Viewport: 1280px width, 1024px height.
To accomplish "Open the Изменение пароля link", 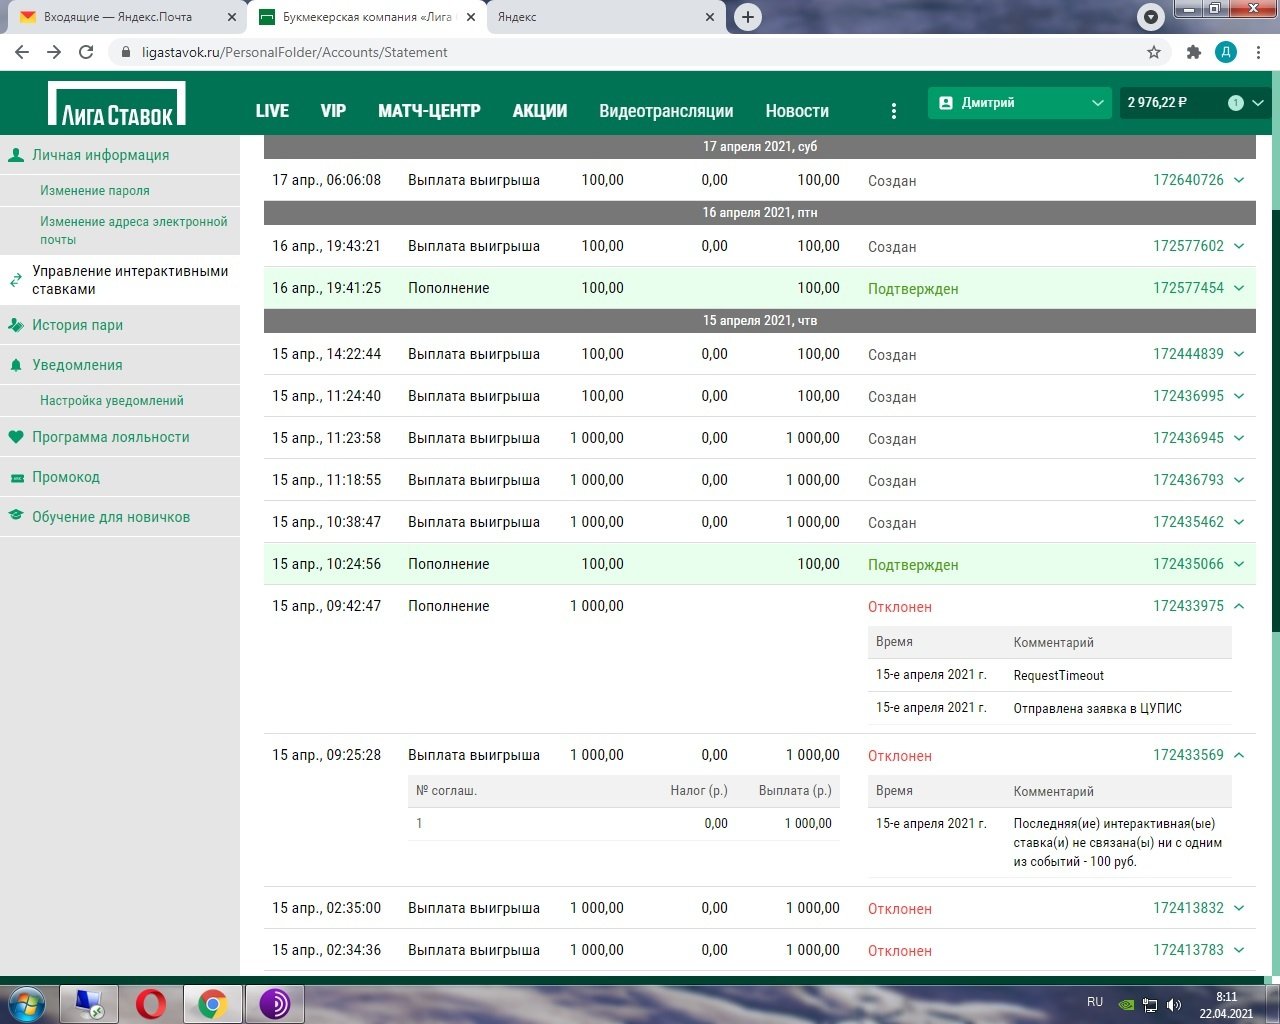I will coord(95,190).
